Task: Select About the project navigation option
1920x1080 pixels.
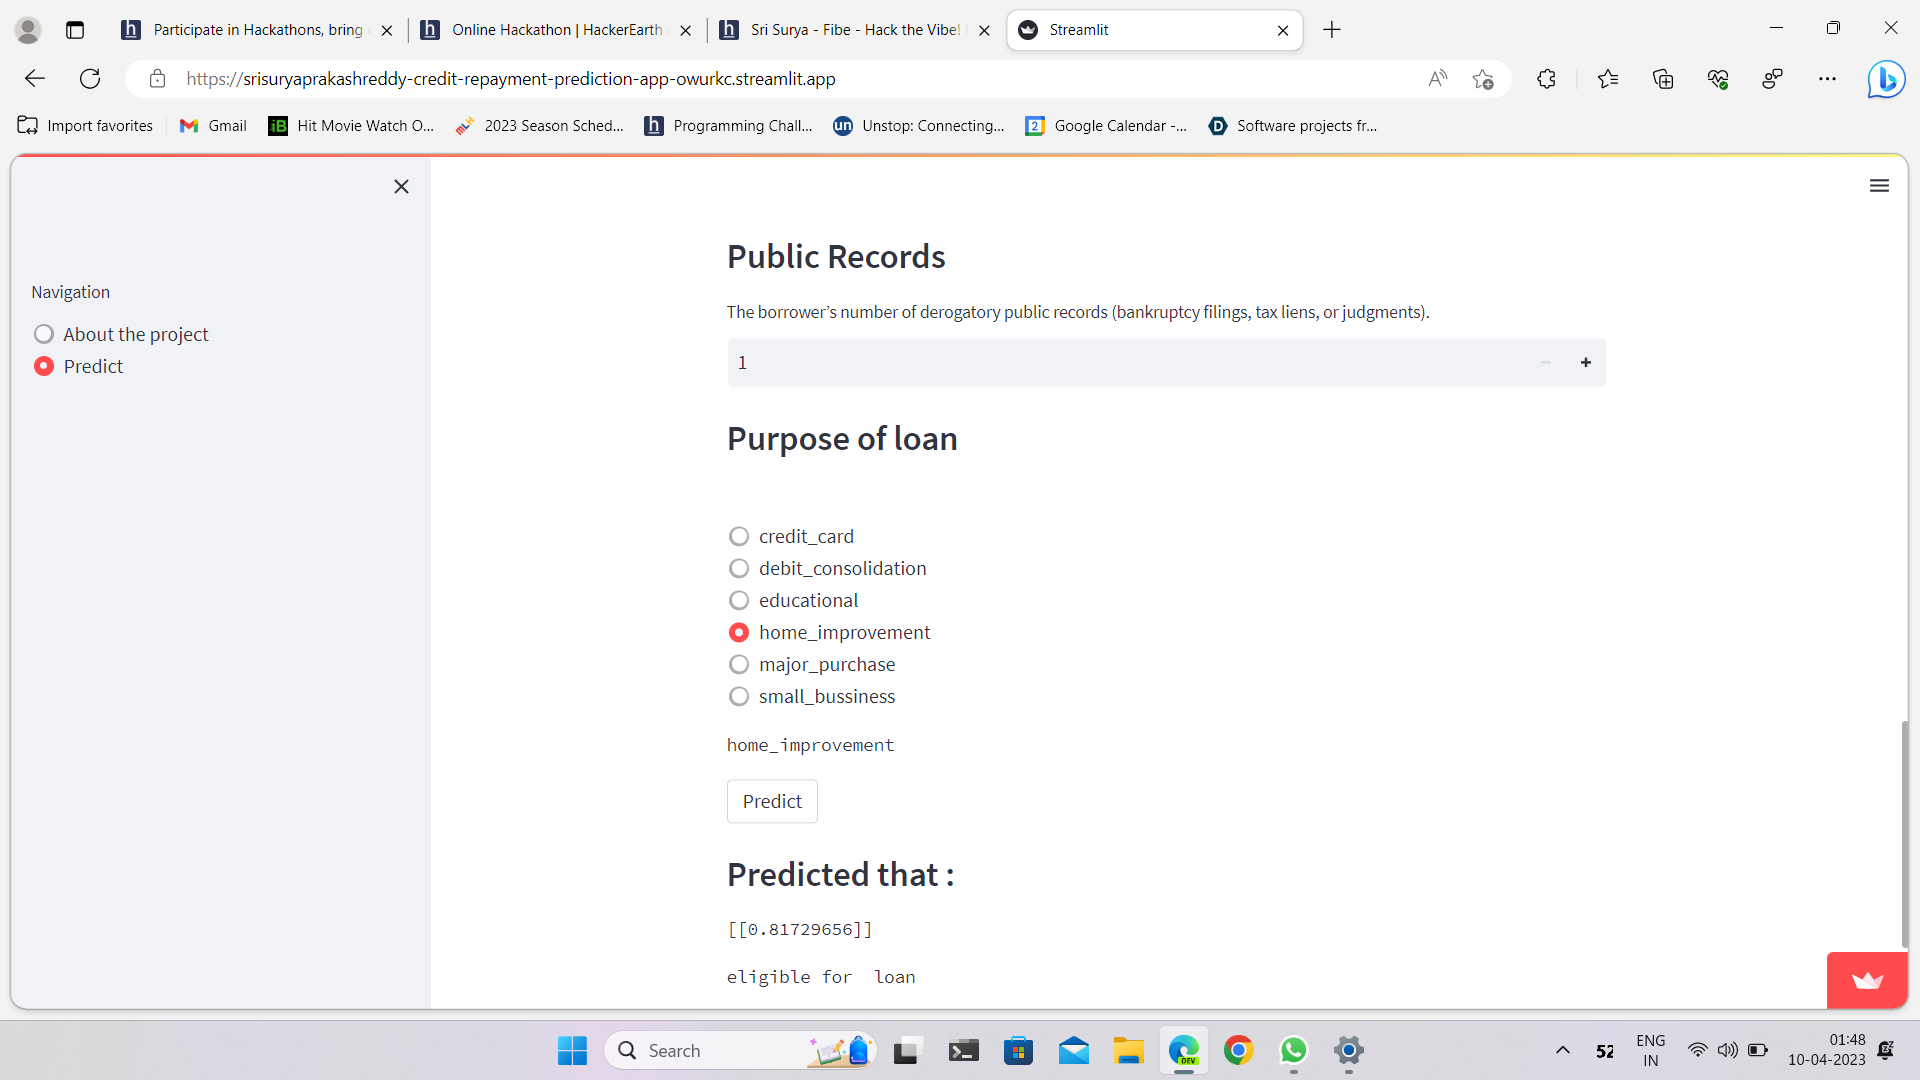Action: click(x=44, y=334)
